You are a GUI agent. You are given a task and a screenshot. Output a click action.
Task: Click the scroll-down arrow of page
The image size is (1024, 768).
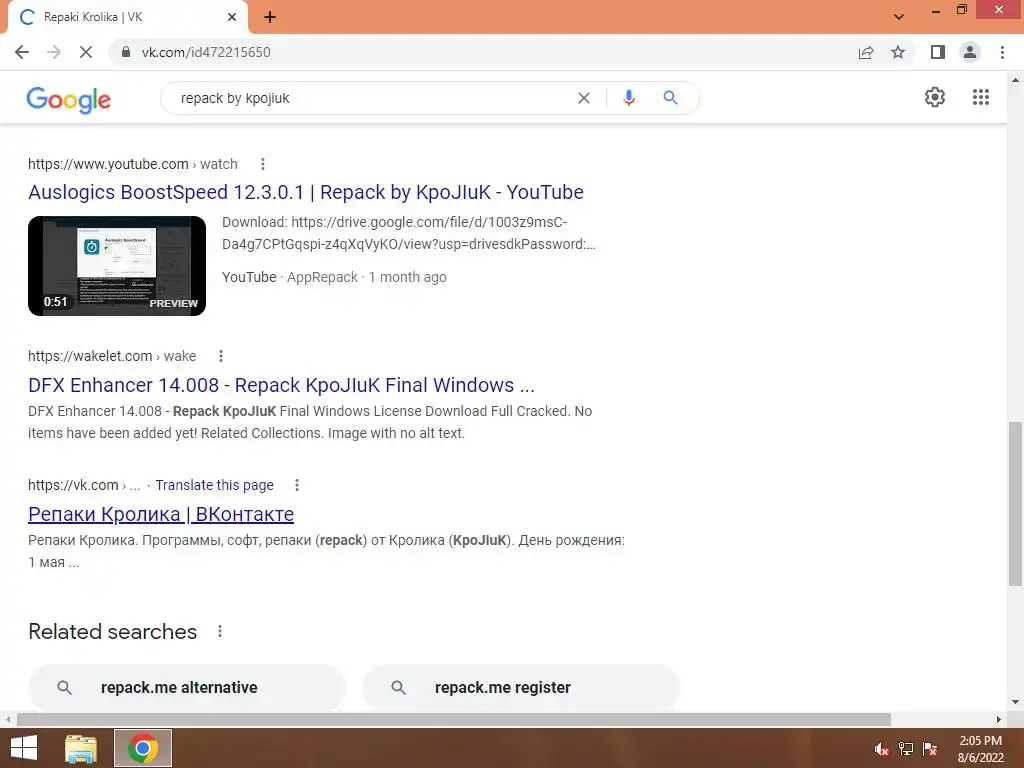coord(1015,703)
